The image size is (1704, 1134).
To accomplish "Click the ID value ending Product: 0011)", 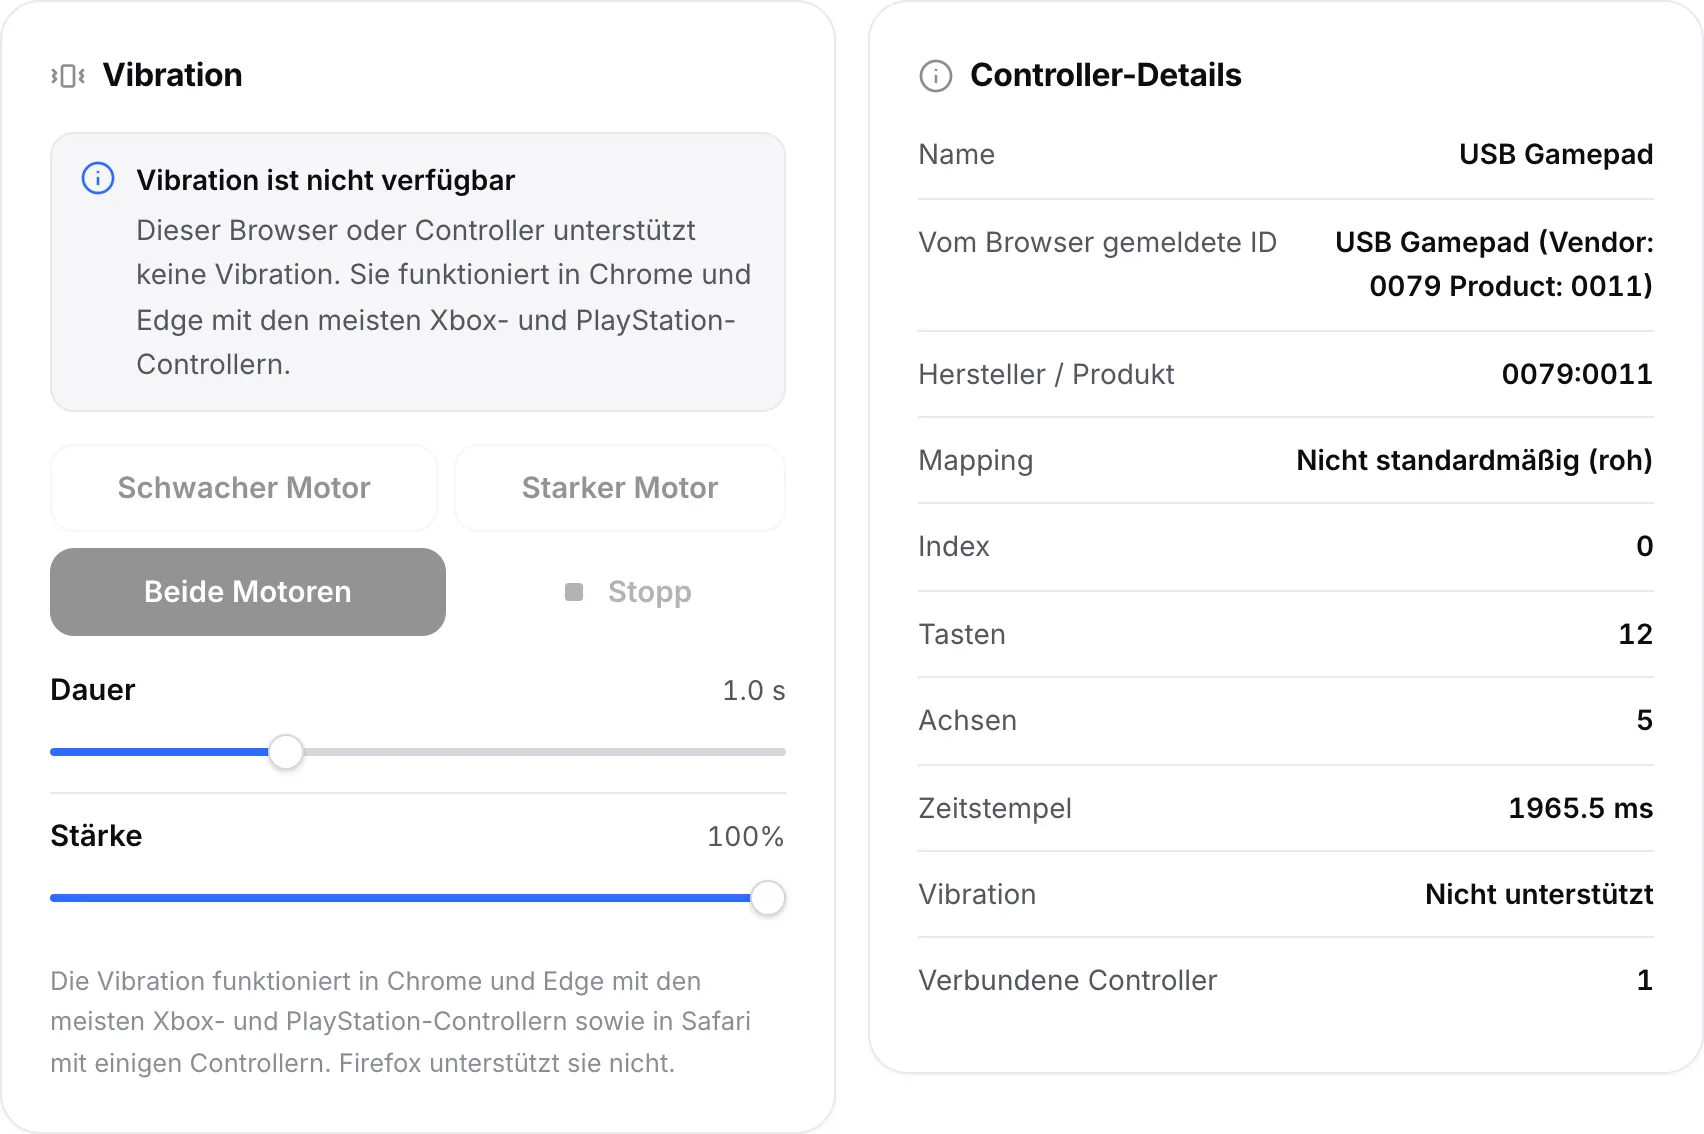I will [x=1494, y=264].
